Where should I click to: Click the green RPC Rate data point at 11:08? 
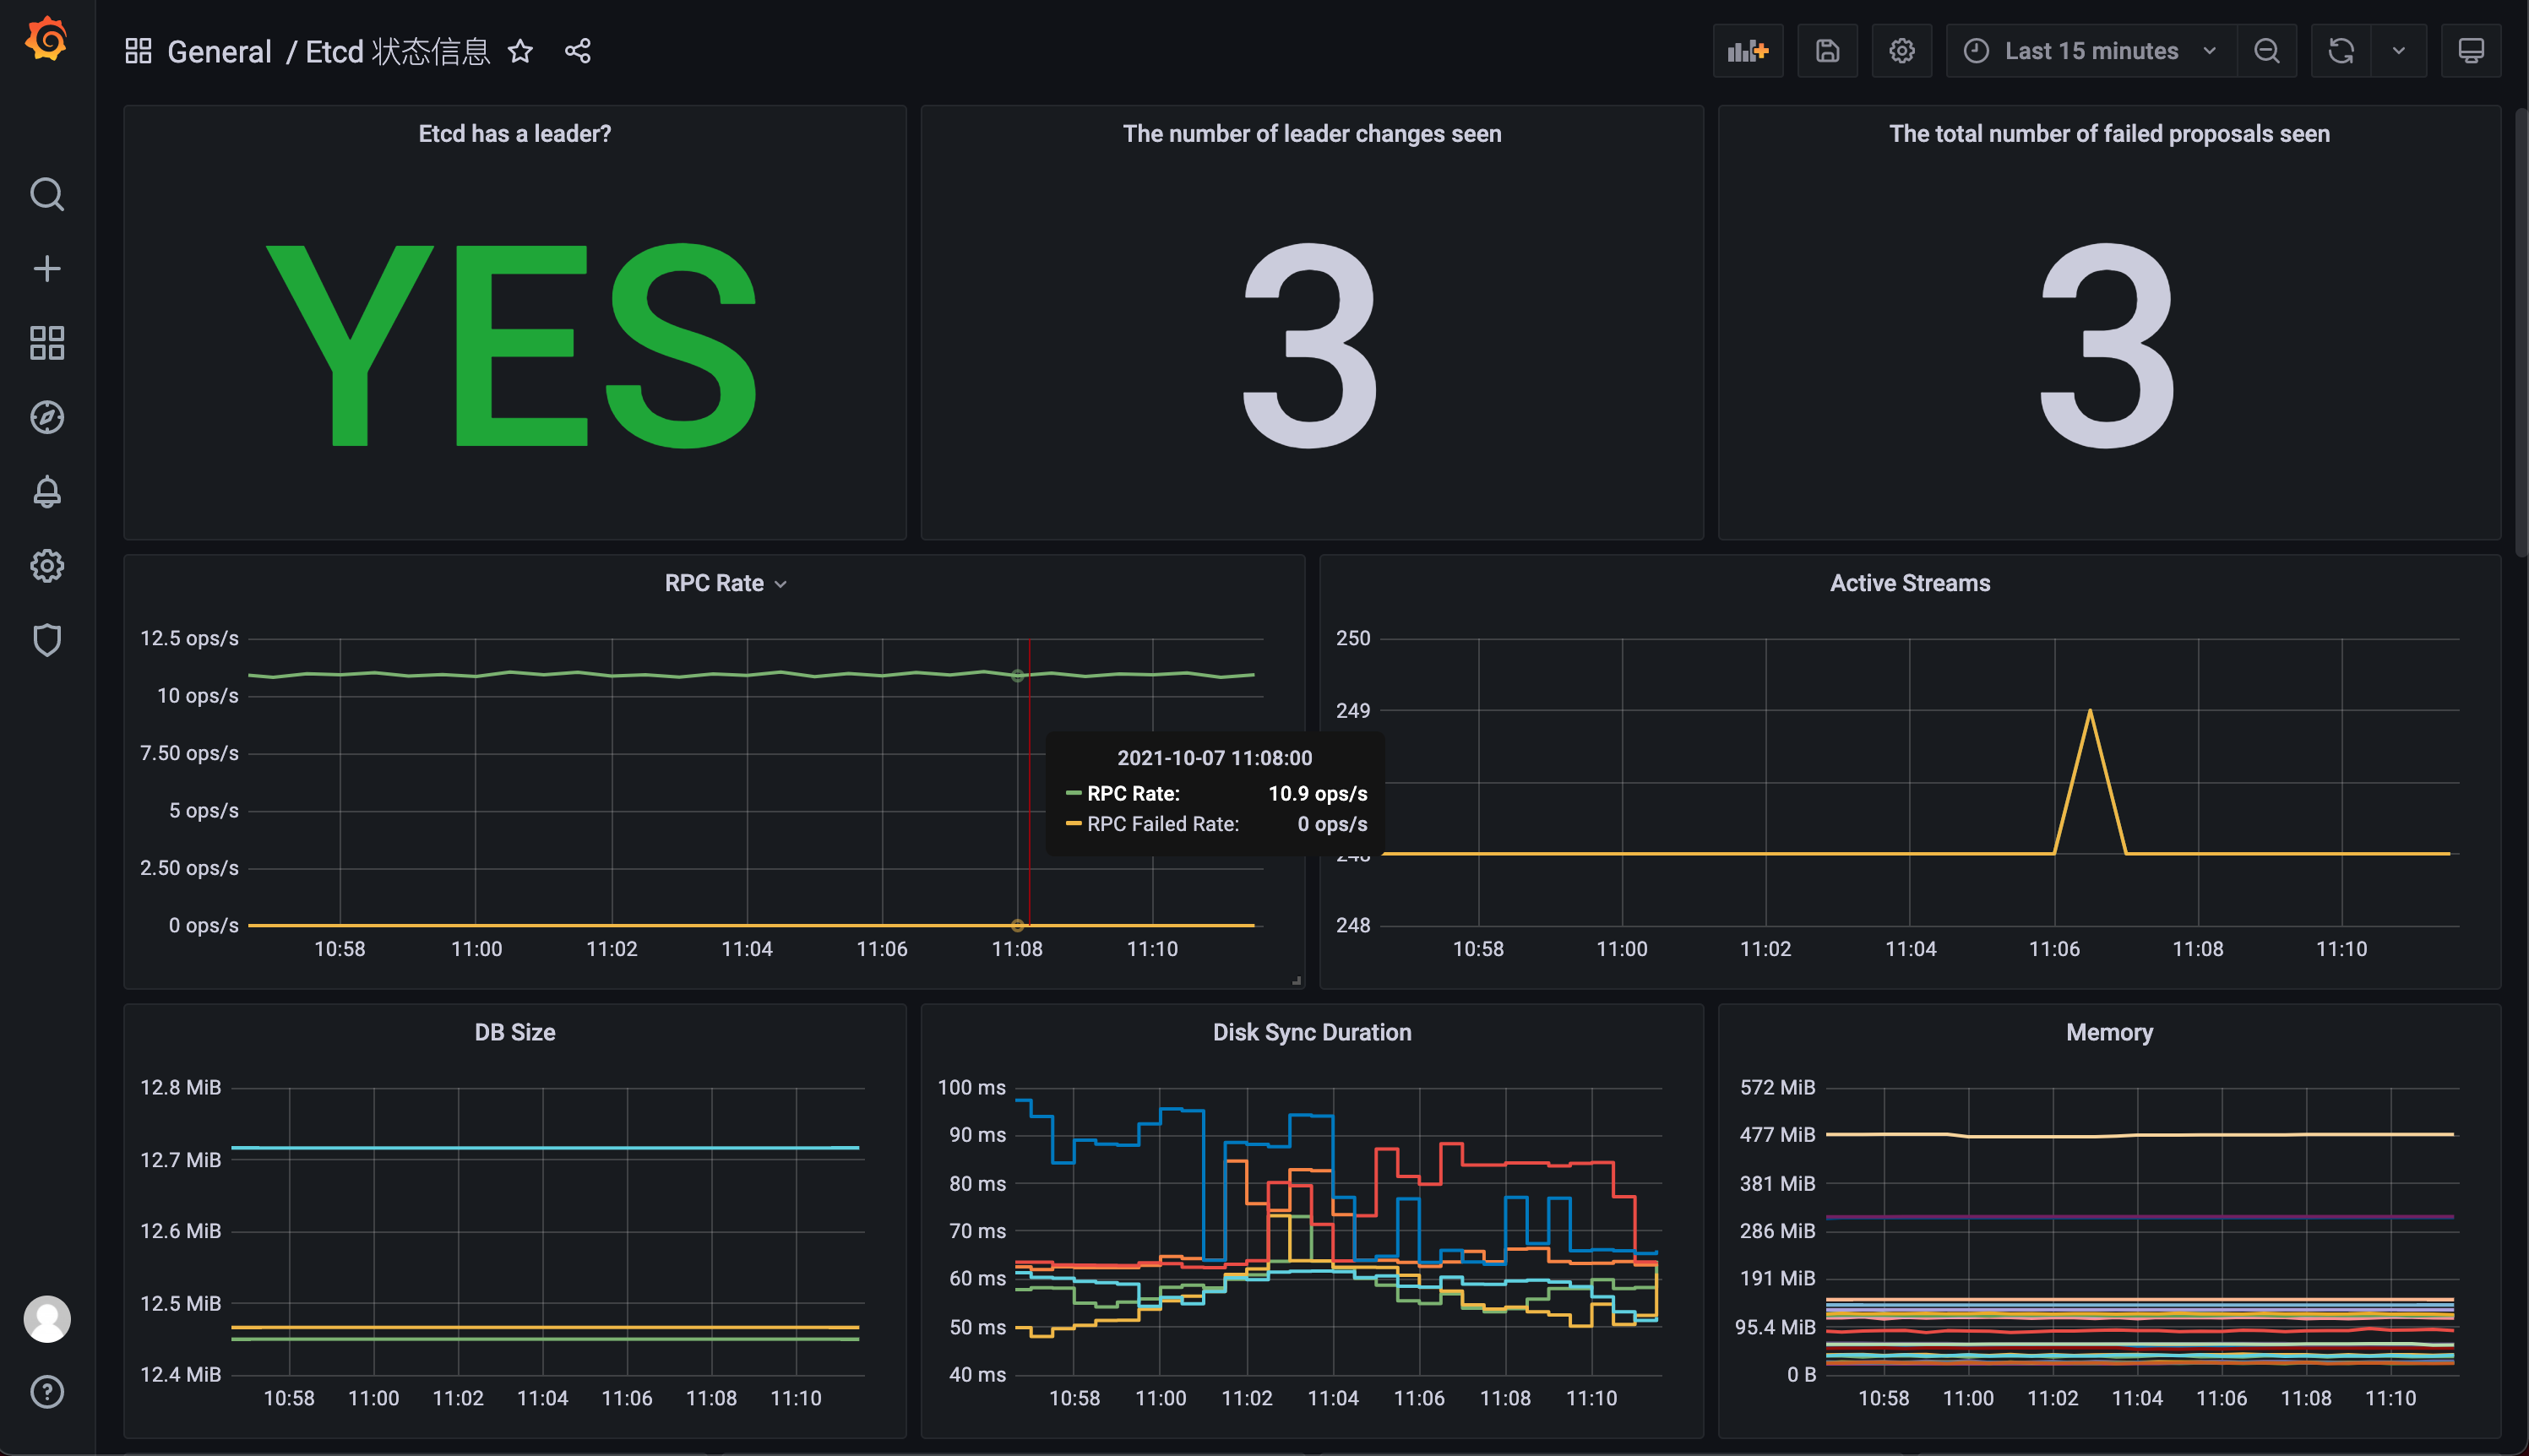[x=1017, y=676]
